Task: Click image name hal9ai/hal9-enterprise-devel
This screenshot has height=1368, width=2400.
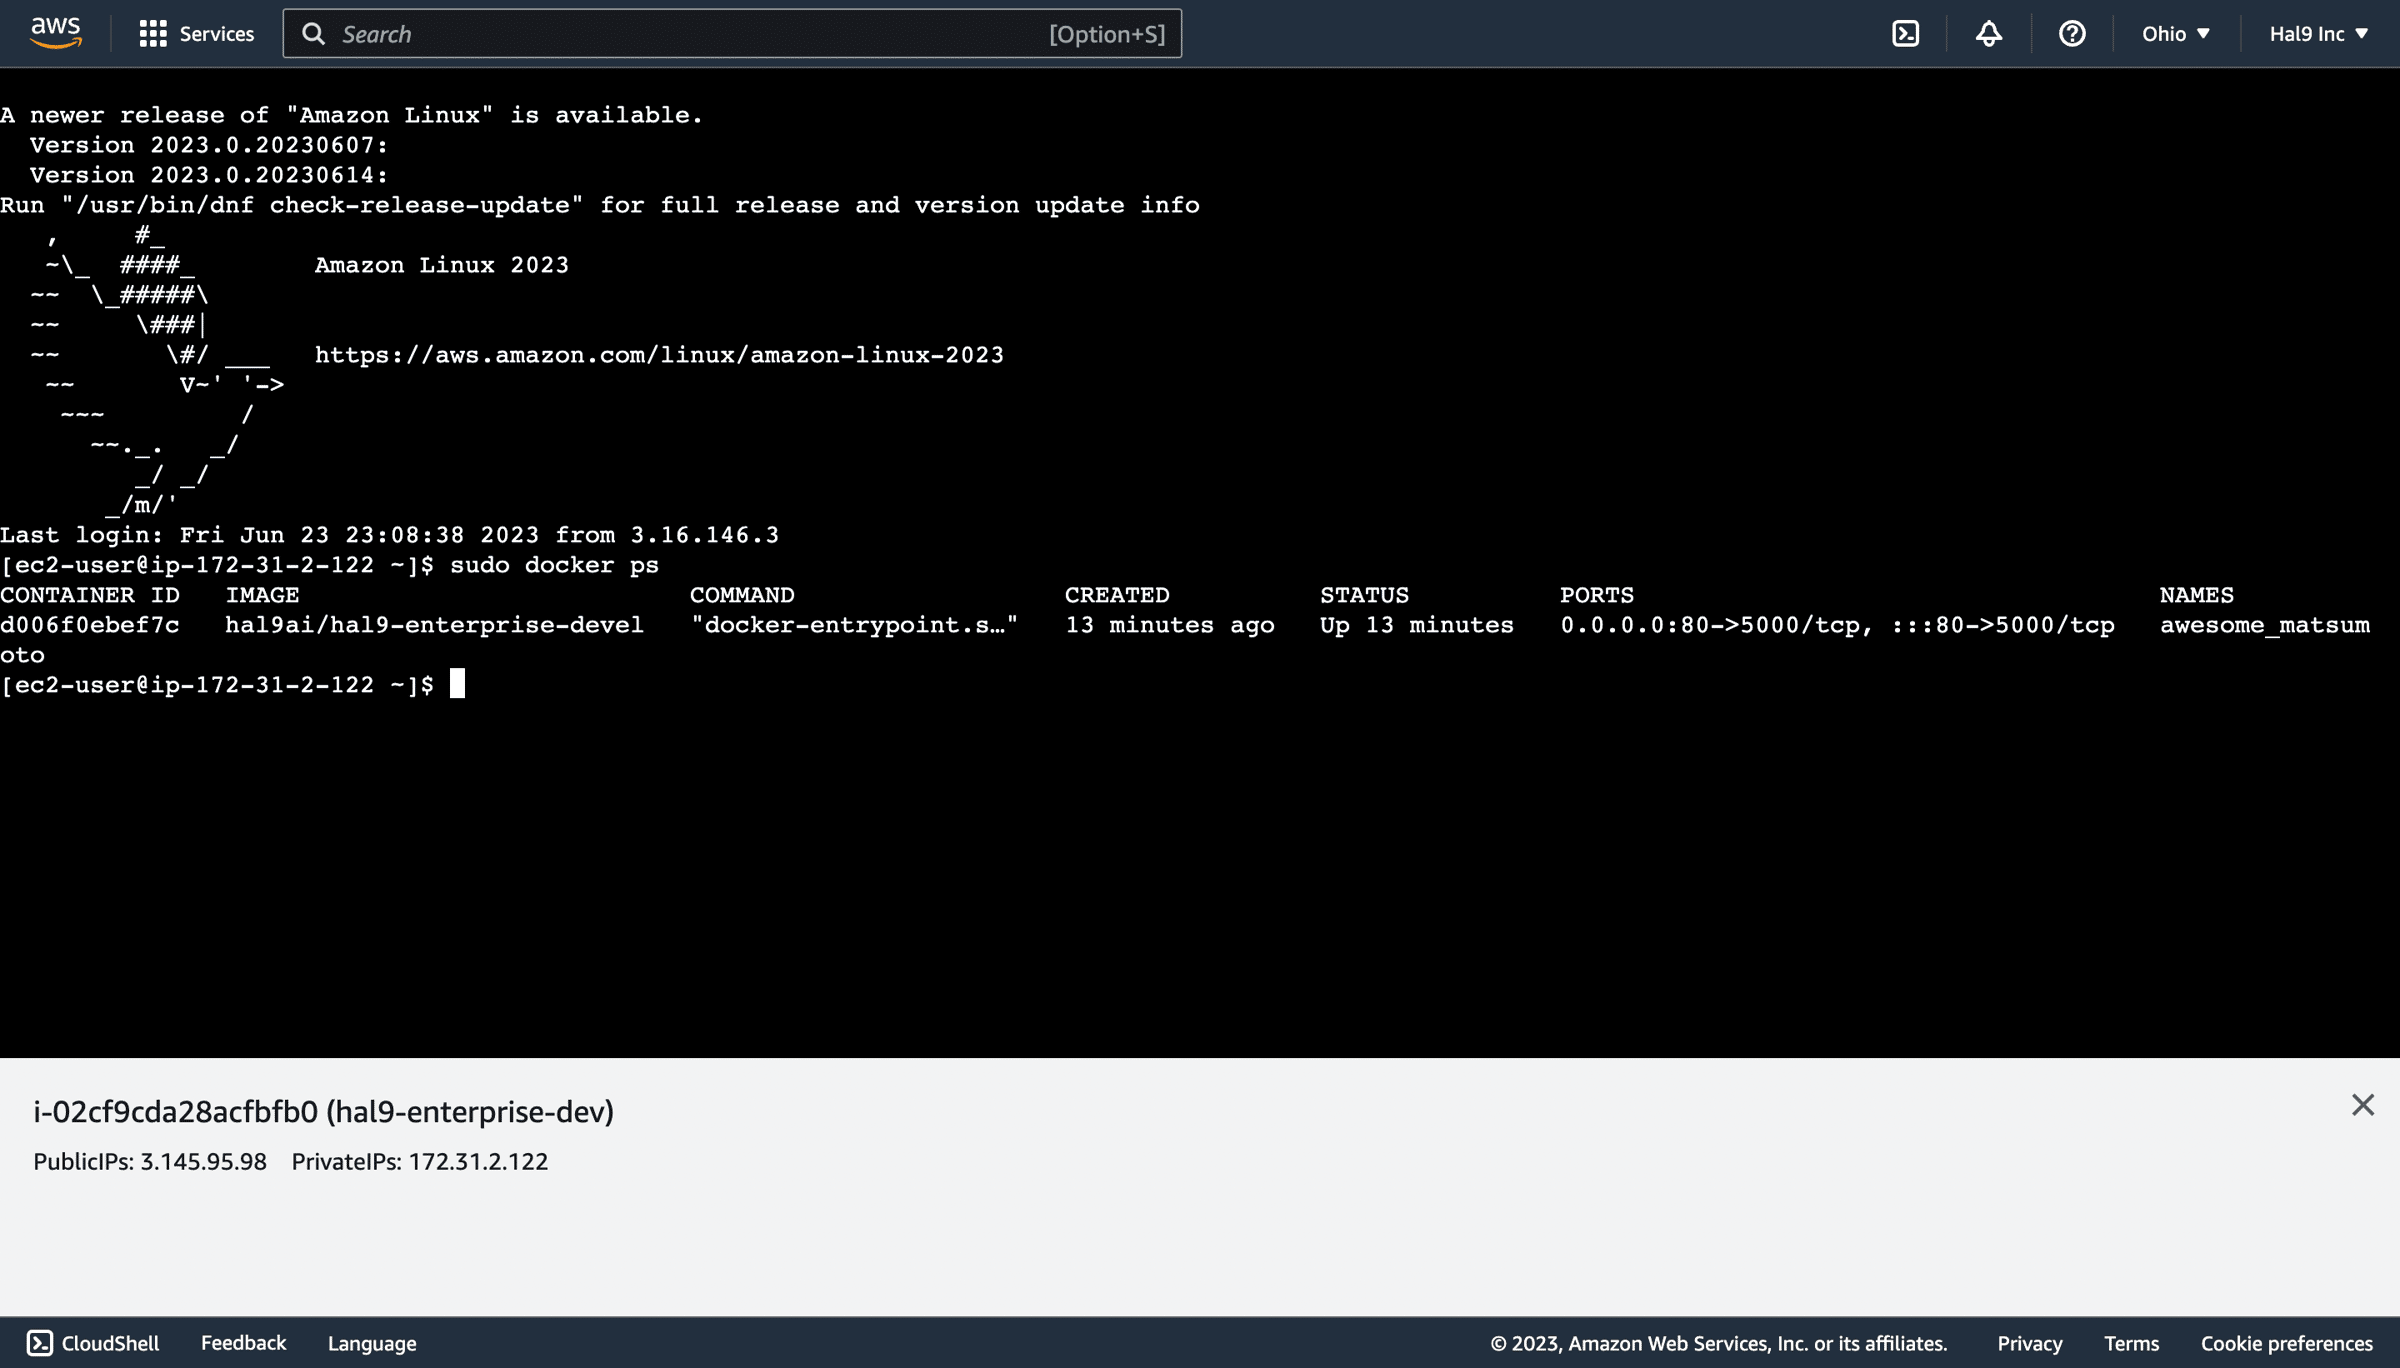Action: (434, 625)
